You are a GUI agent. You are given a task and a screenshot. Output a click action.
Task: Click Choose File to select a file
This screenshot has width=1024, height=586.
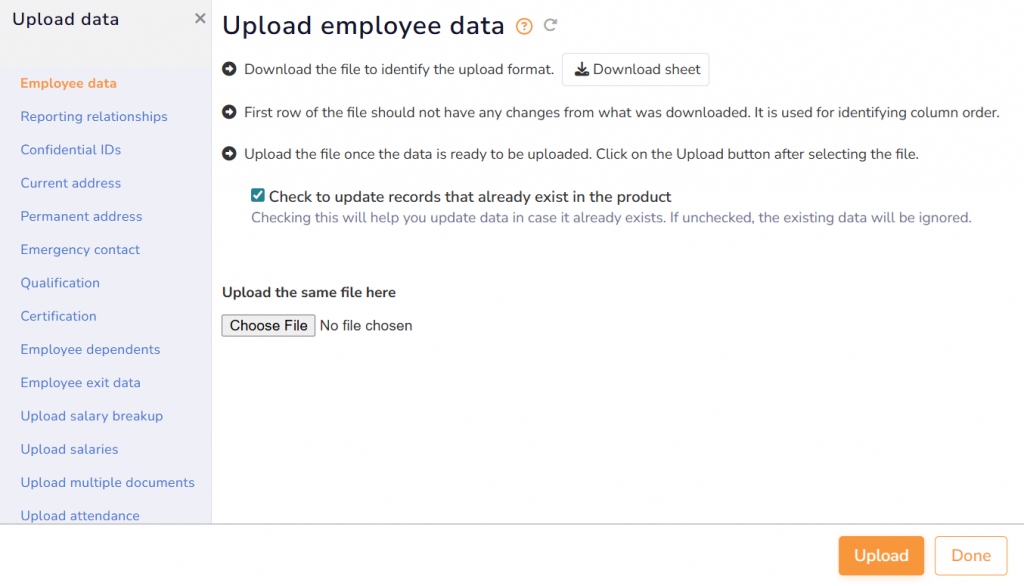click(268, 325)
